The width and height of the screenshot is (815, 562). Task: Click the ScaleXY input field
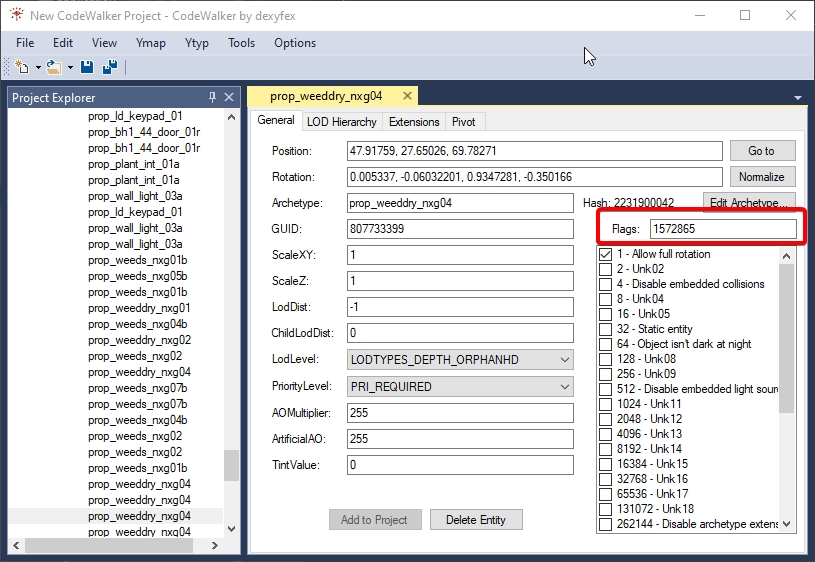pos(460,255)
